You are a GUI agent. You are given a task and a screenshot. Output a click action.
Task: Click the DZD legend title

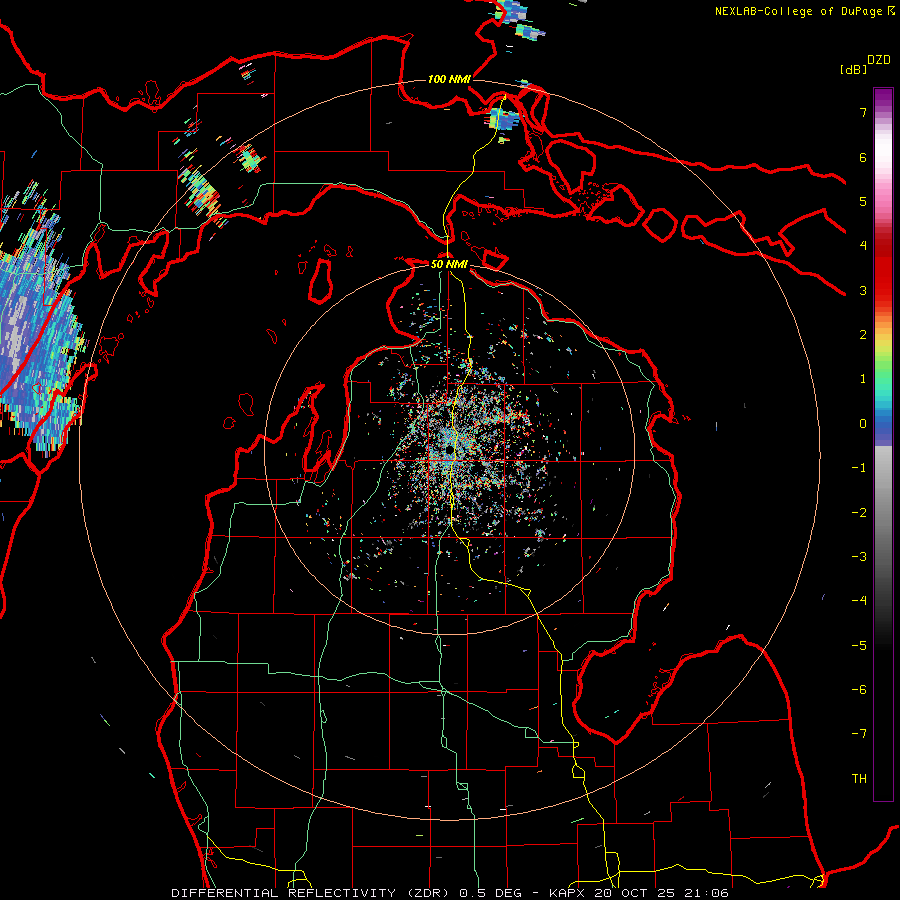click(x=879, y=60)
